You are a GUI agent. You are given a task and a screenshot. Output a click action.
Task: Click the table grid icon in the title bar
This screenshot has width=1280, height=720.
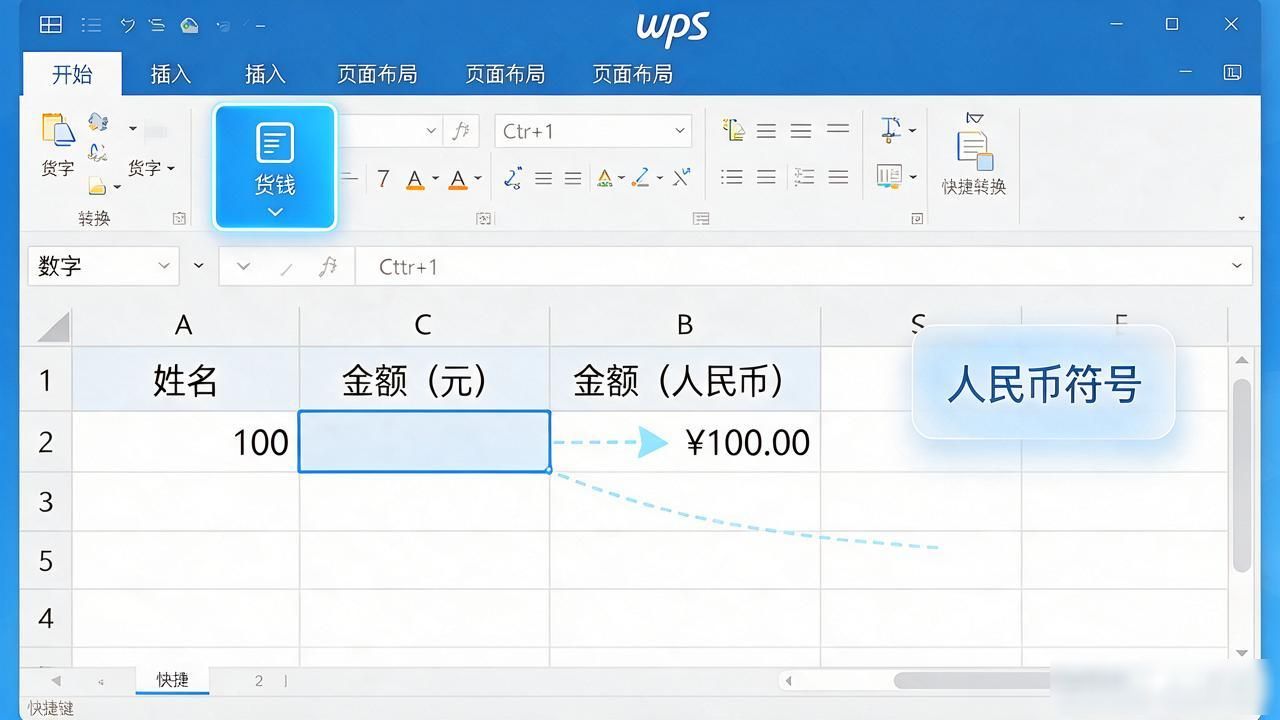coord(50,25)
